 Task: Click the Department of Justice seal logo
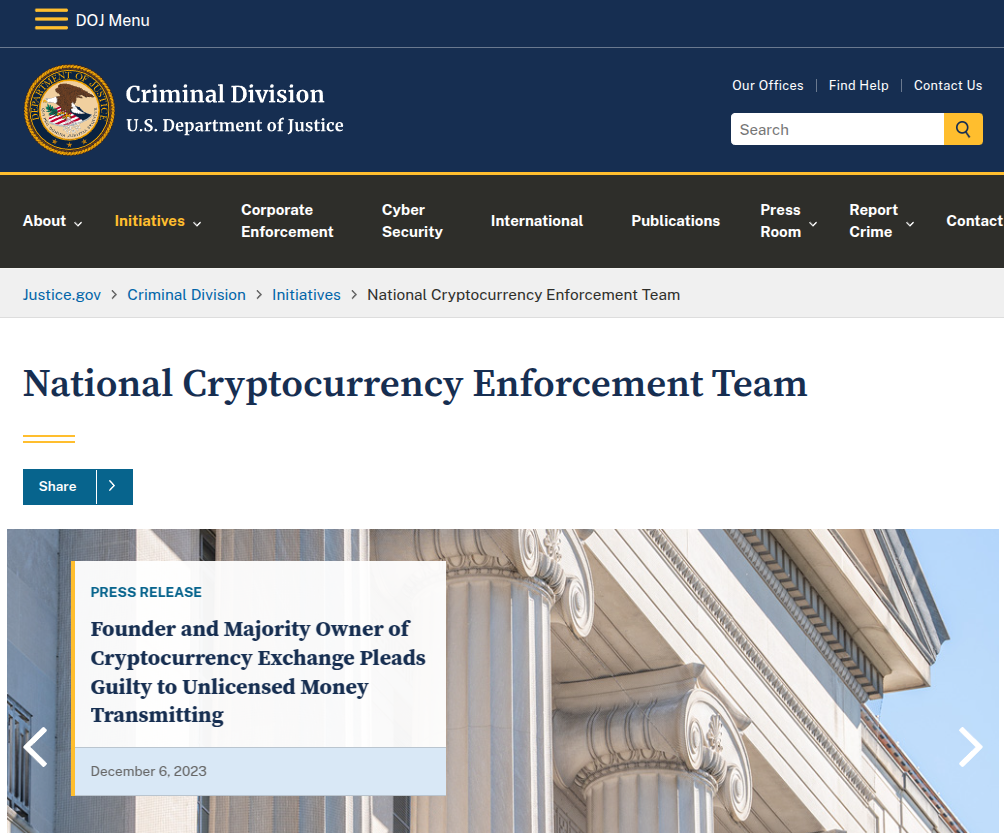click(x=69, y=110)
